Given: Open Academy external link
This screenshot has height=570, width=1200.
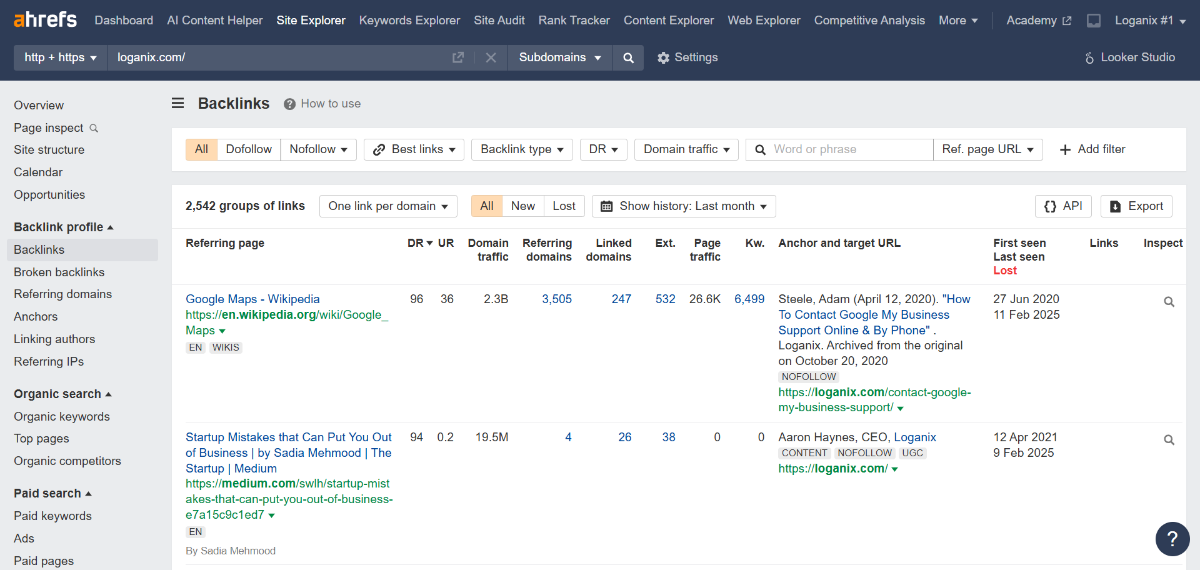Looking at the screenshot, I should [1038, 21].
